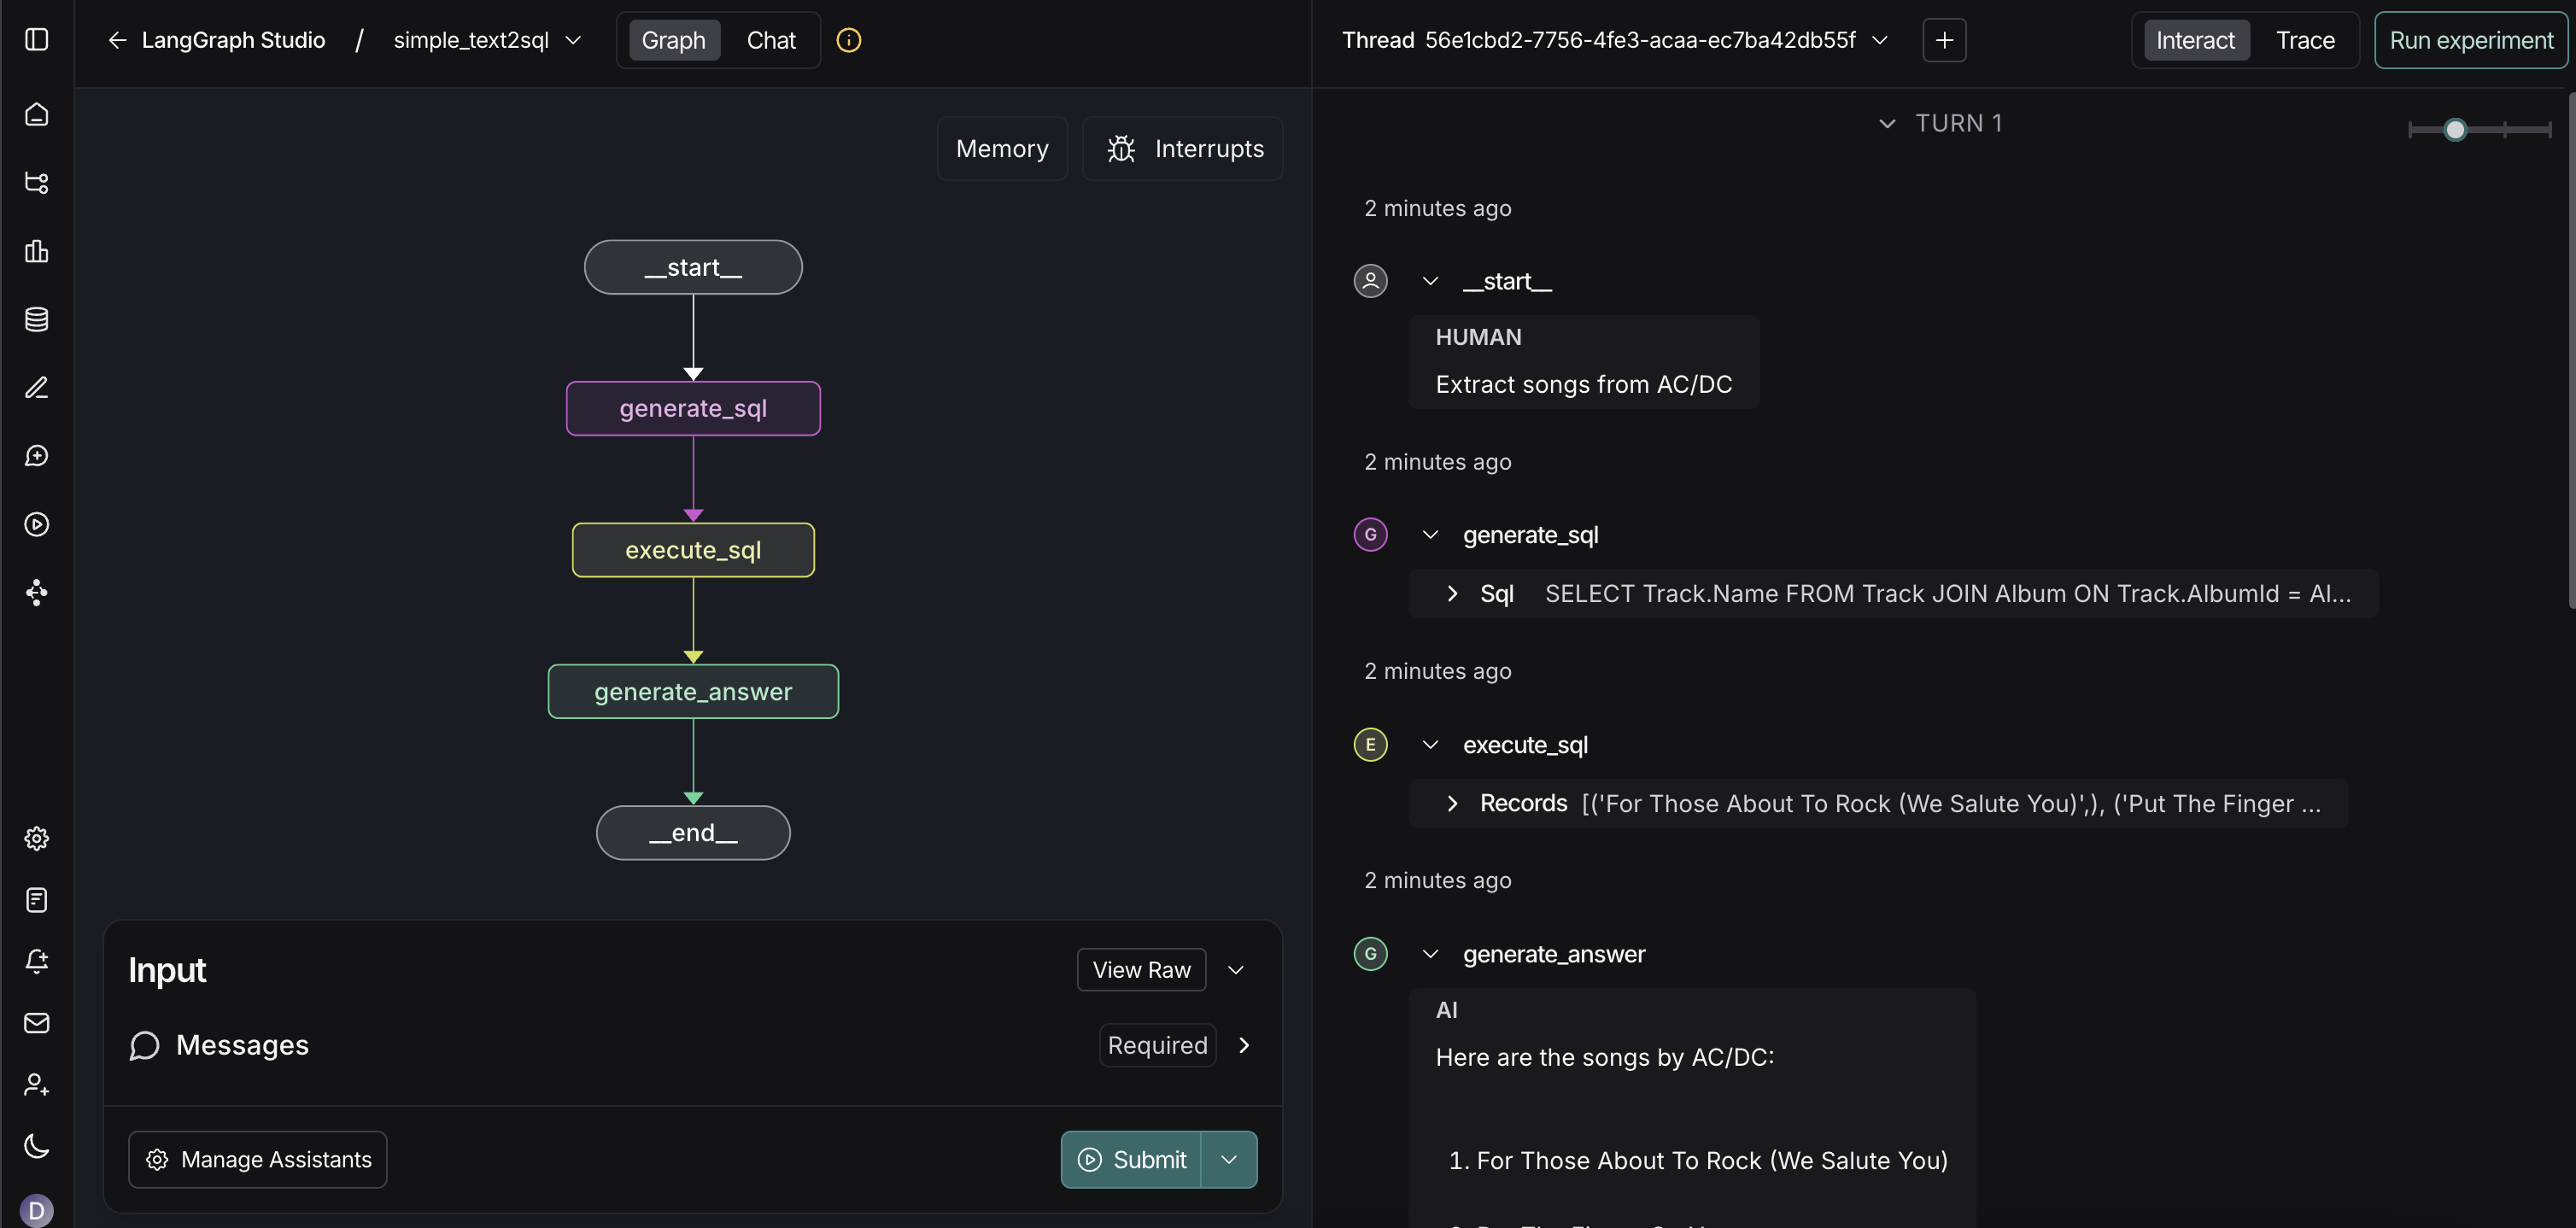Switch to the Chat tab
This screenshot has width=2576, height=1228.
pos(771,40)
